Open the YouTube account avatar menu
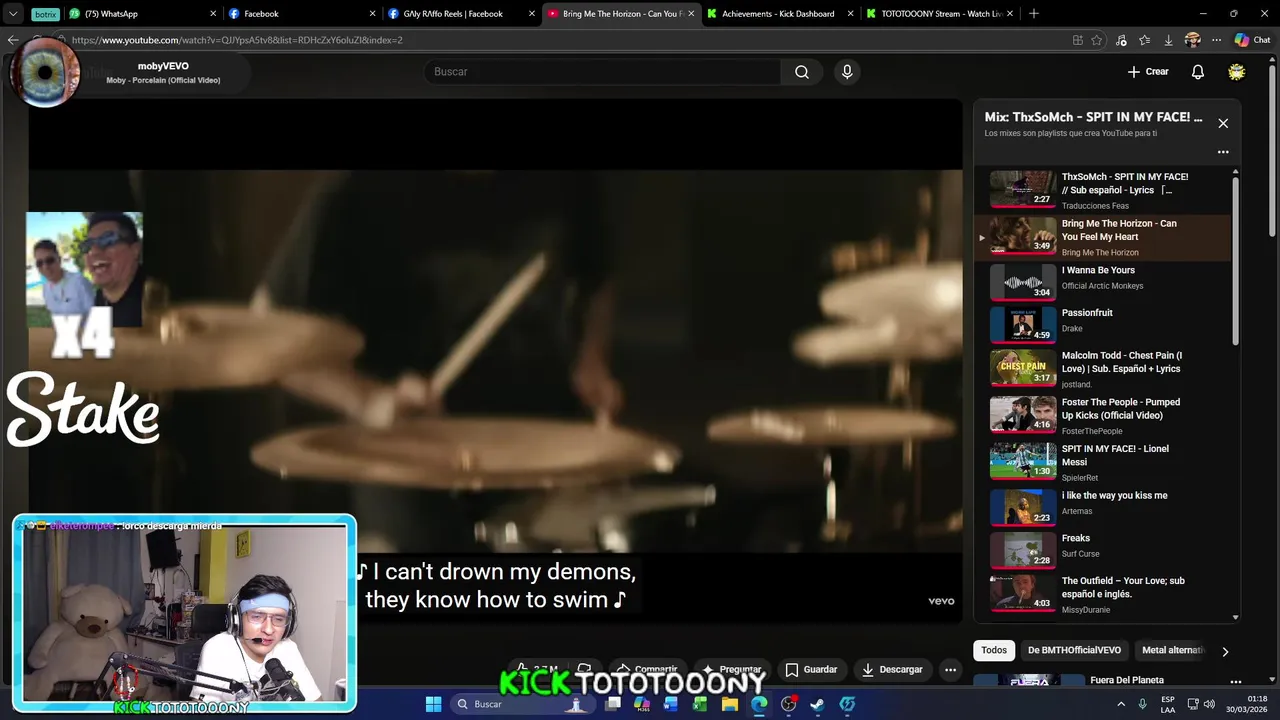 point(1237,72)
